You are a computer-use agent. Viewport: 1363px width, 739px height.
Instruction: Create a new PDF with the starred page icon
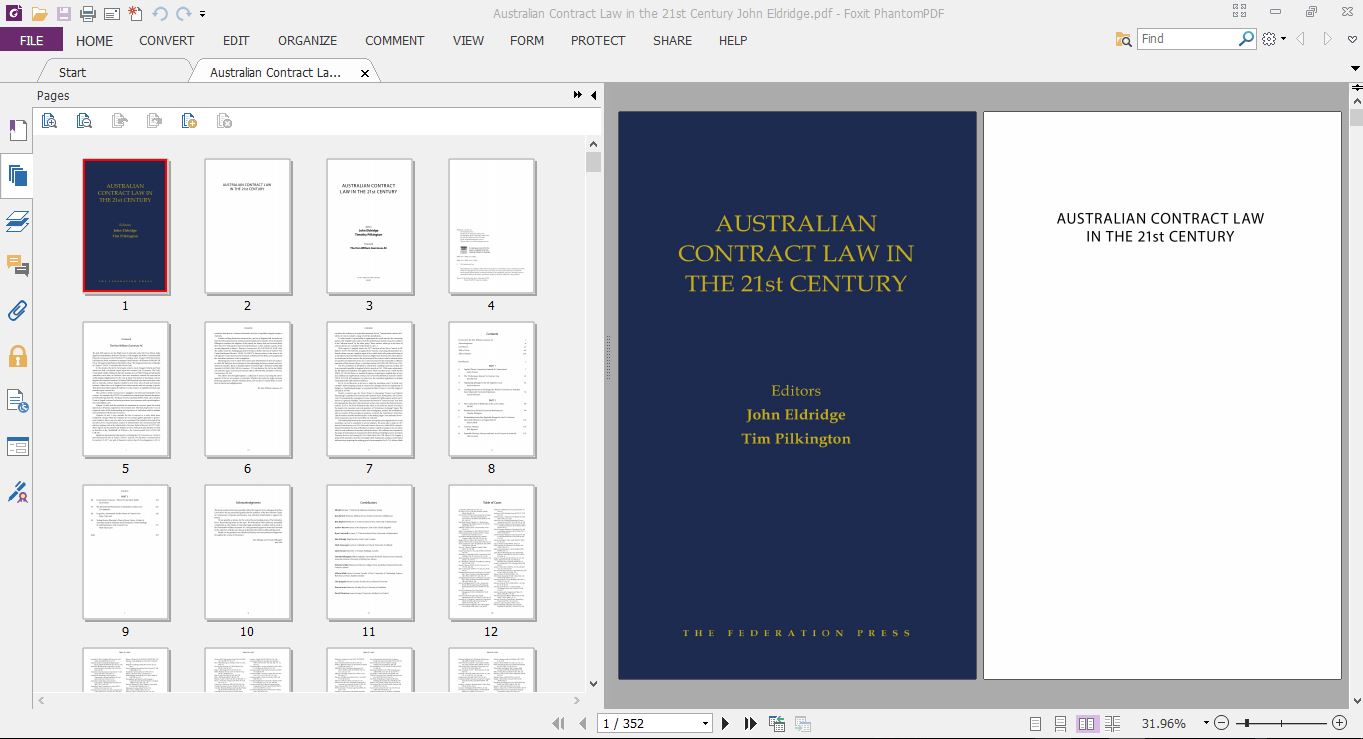(135, 14)
